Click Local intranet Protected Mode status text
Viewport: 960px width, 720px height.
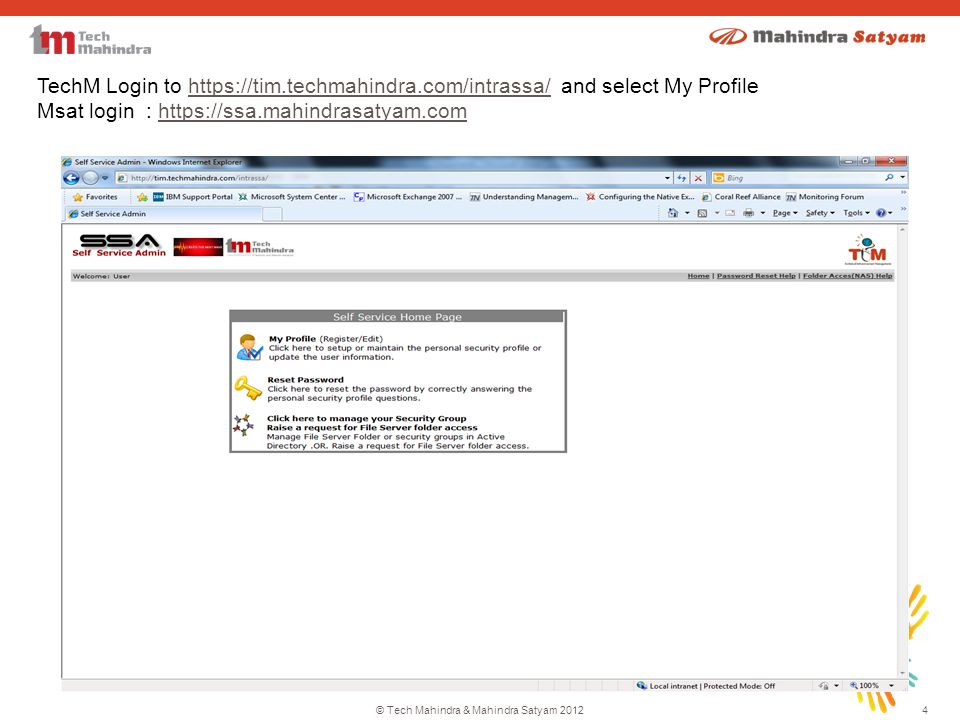point(712,686)
